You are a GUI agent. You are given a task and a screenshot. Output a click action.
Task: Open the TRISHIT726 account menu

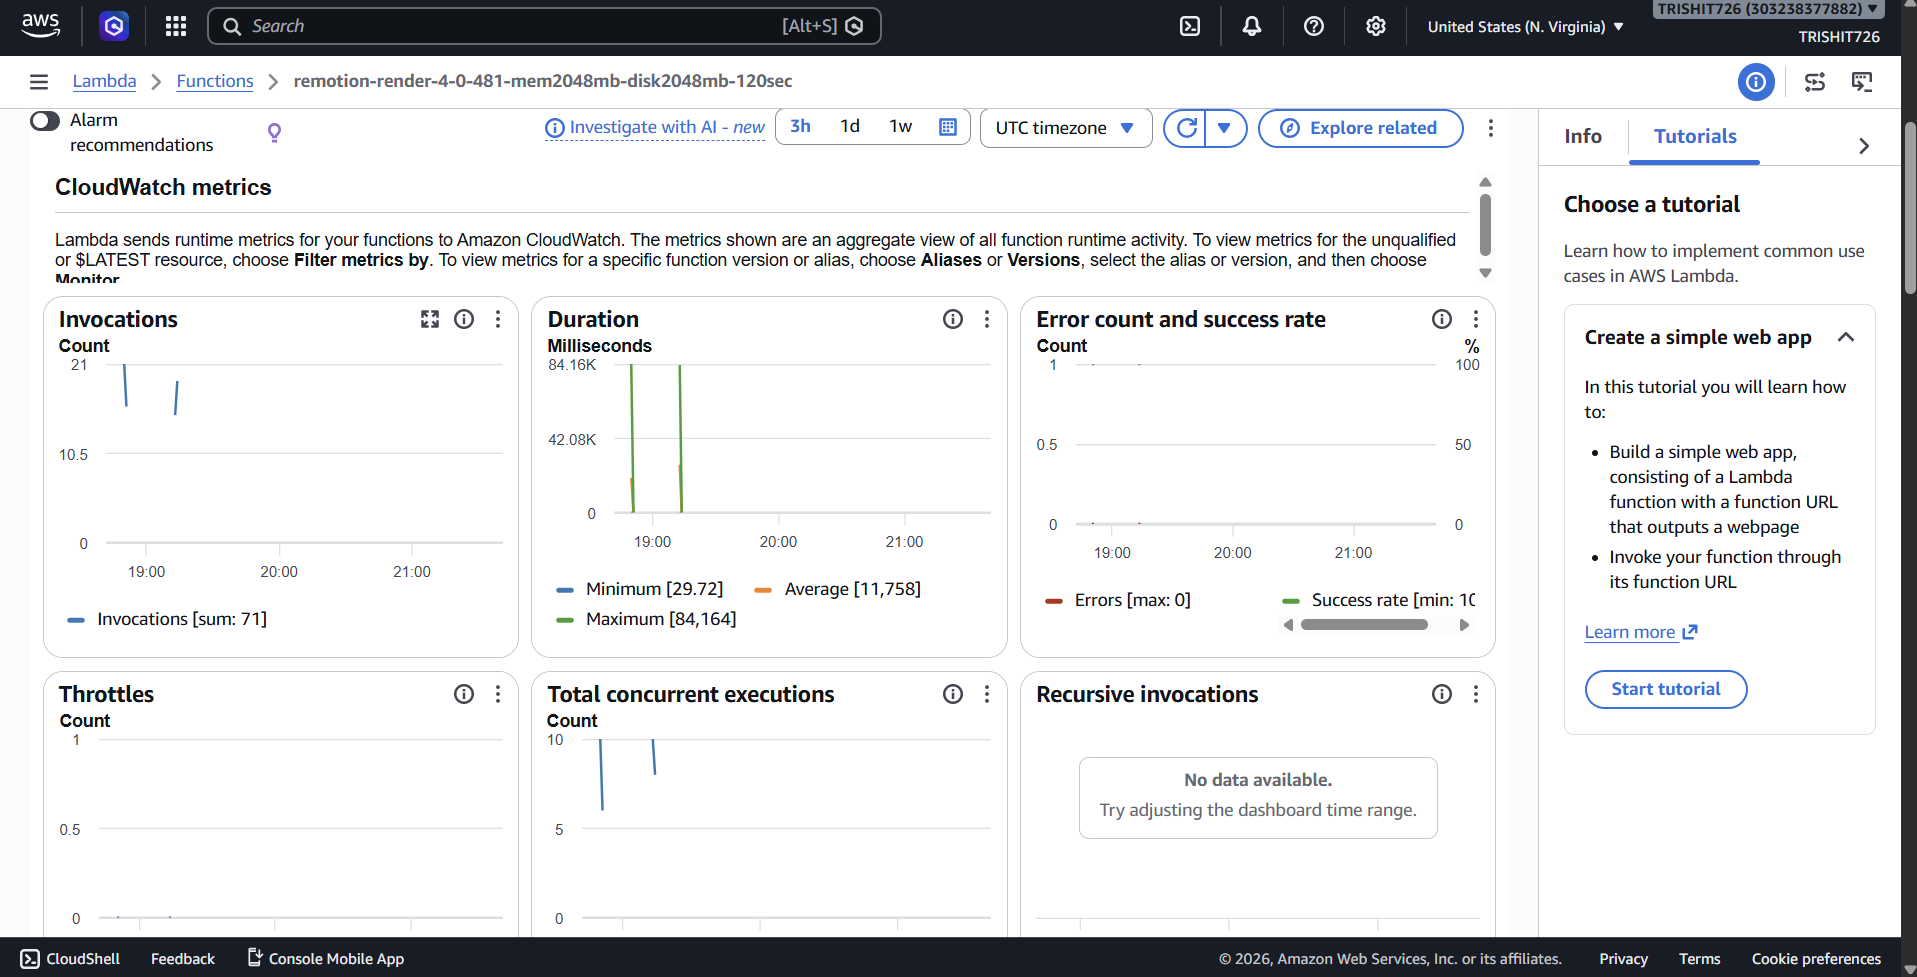1768,9
